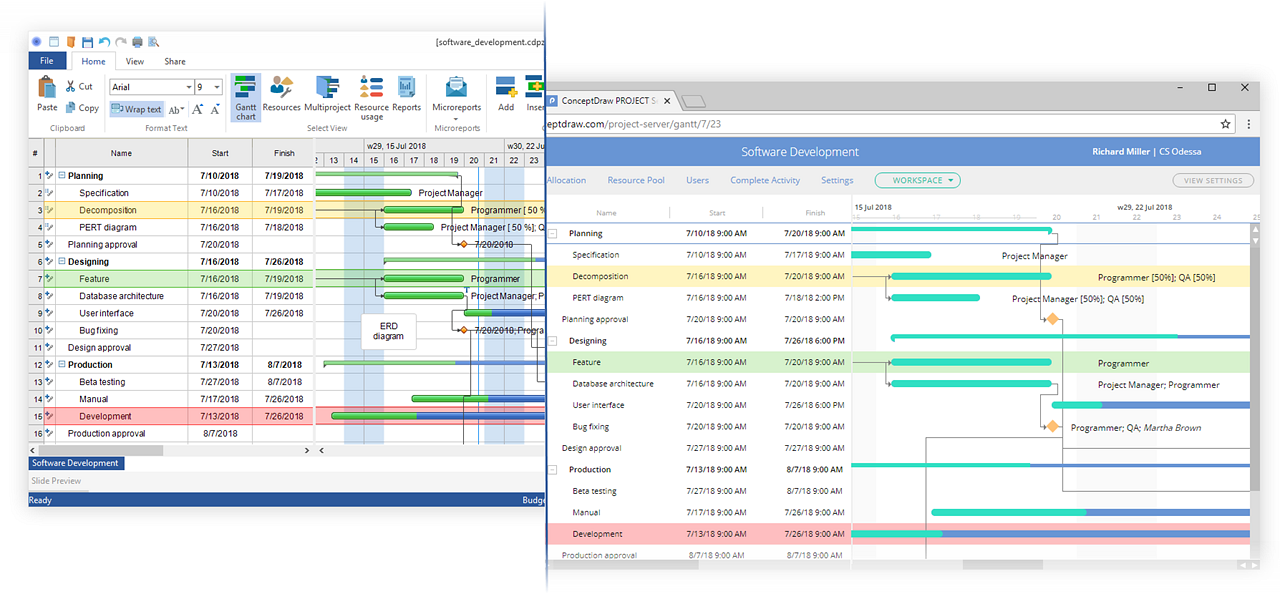Viewport: 1280px width, 594px height.
Task: Collapse Designing group in the browser Gantt
Action: coord(552,341)
